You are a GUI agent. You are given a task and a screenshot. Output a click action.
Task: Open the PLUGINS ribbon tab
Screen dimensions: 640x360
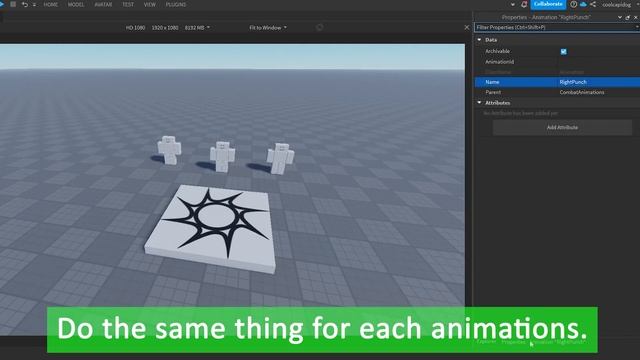[x=176, y=4]
